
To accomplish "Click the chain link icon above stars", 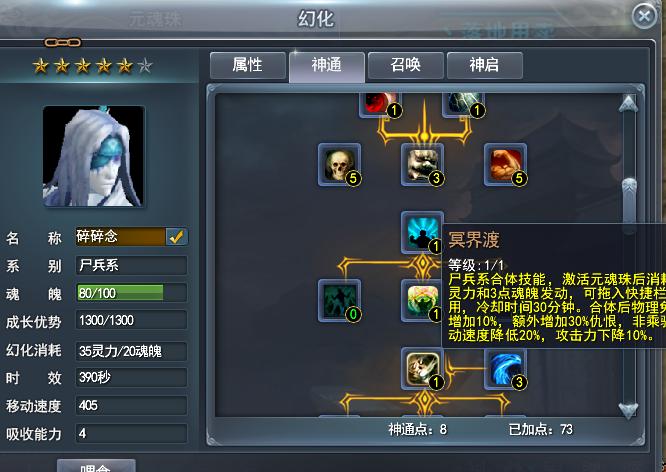I will point(62,42).
